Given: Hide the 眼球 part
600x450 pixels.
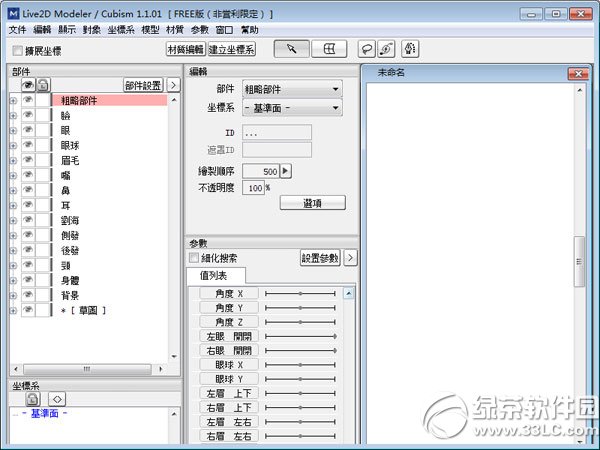Looking at the screenshot, I should 28,145.
